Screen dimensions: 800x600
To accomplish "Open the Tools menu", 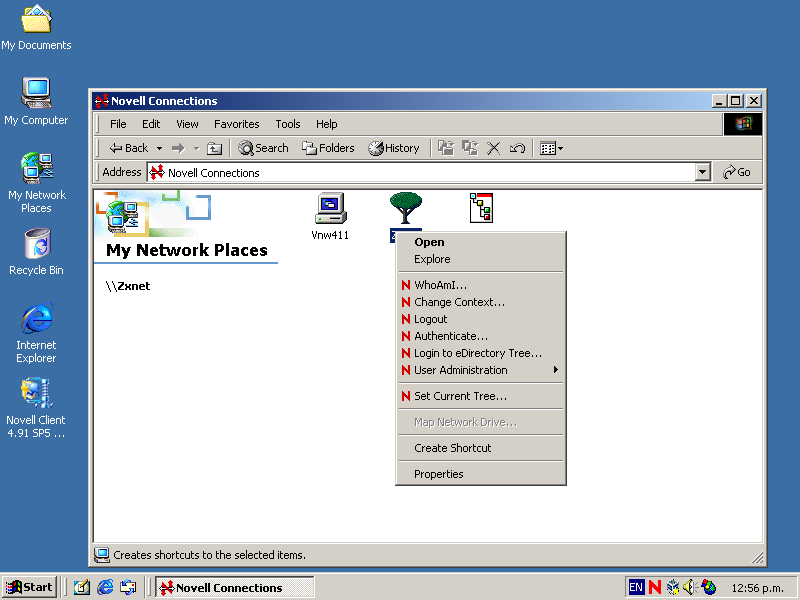I will click(288, 124).
